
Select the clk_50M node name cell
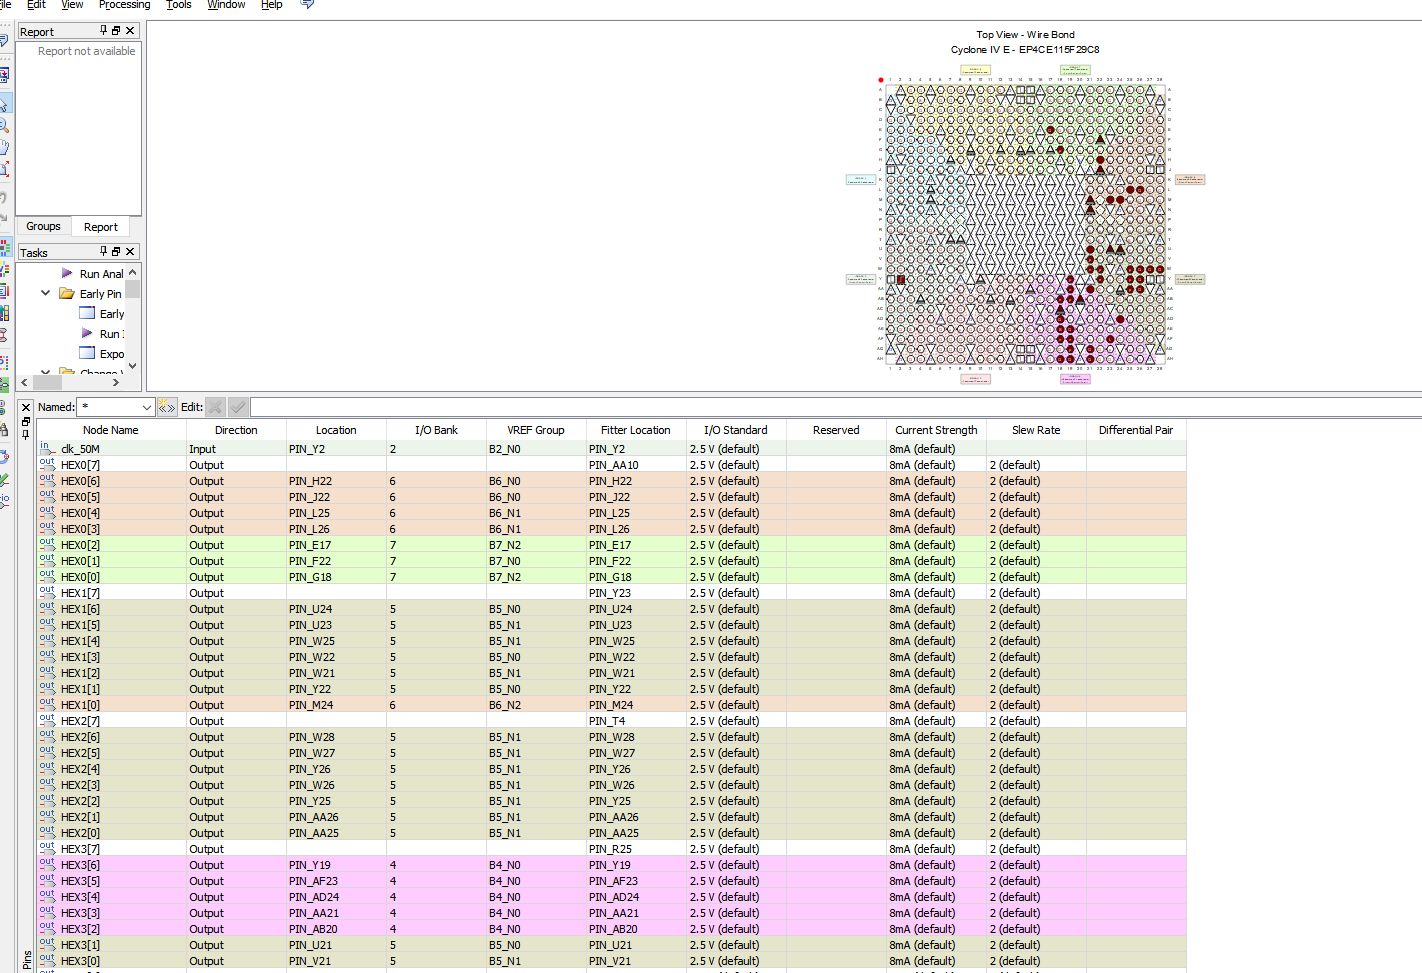(111, 449)
